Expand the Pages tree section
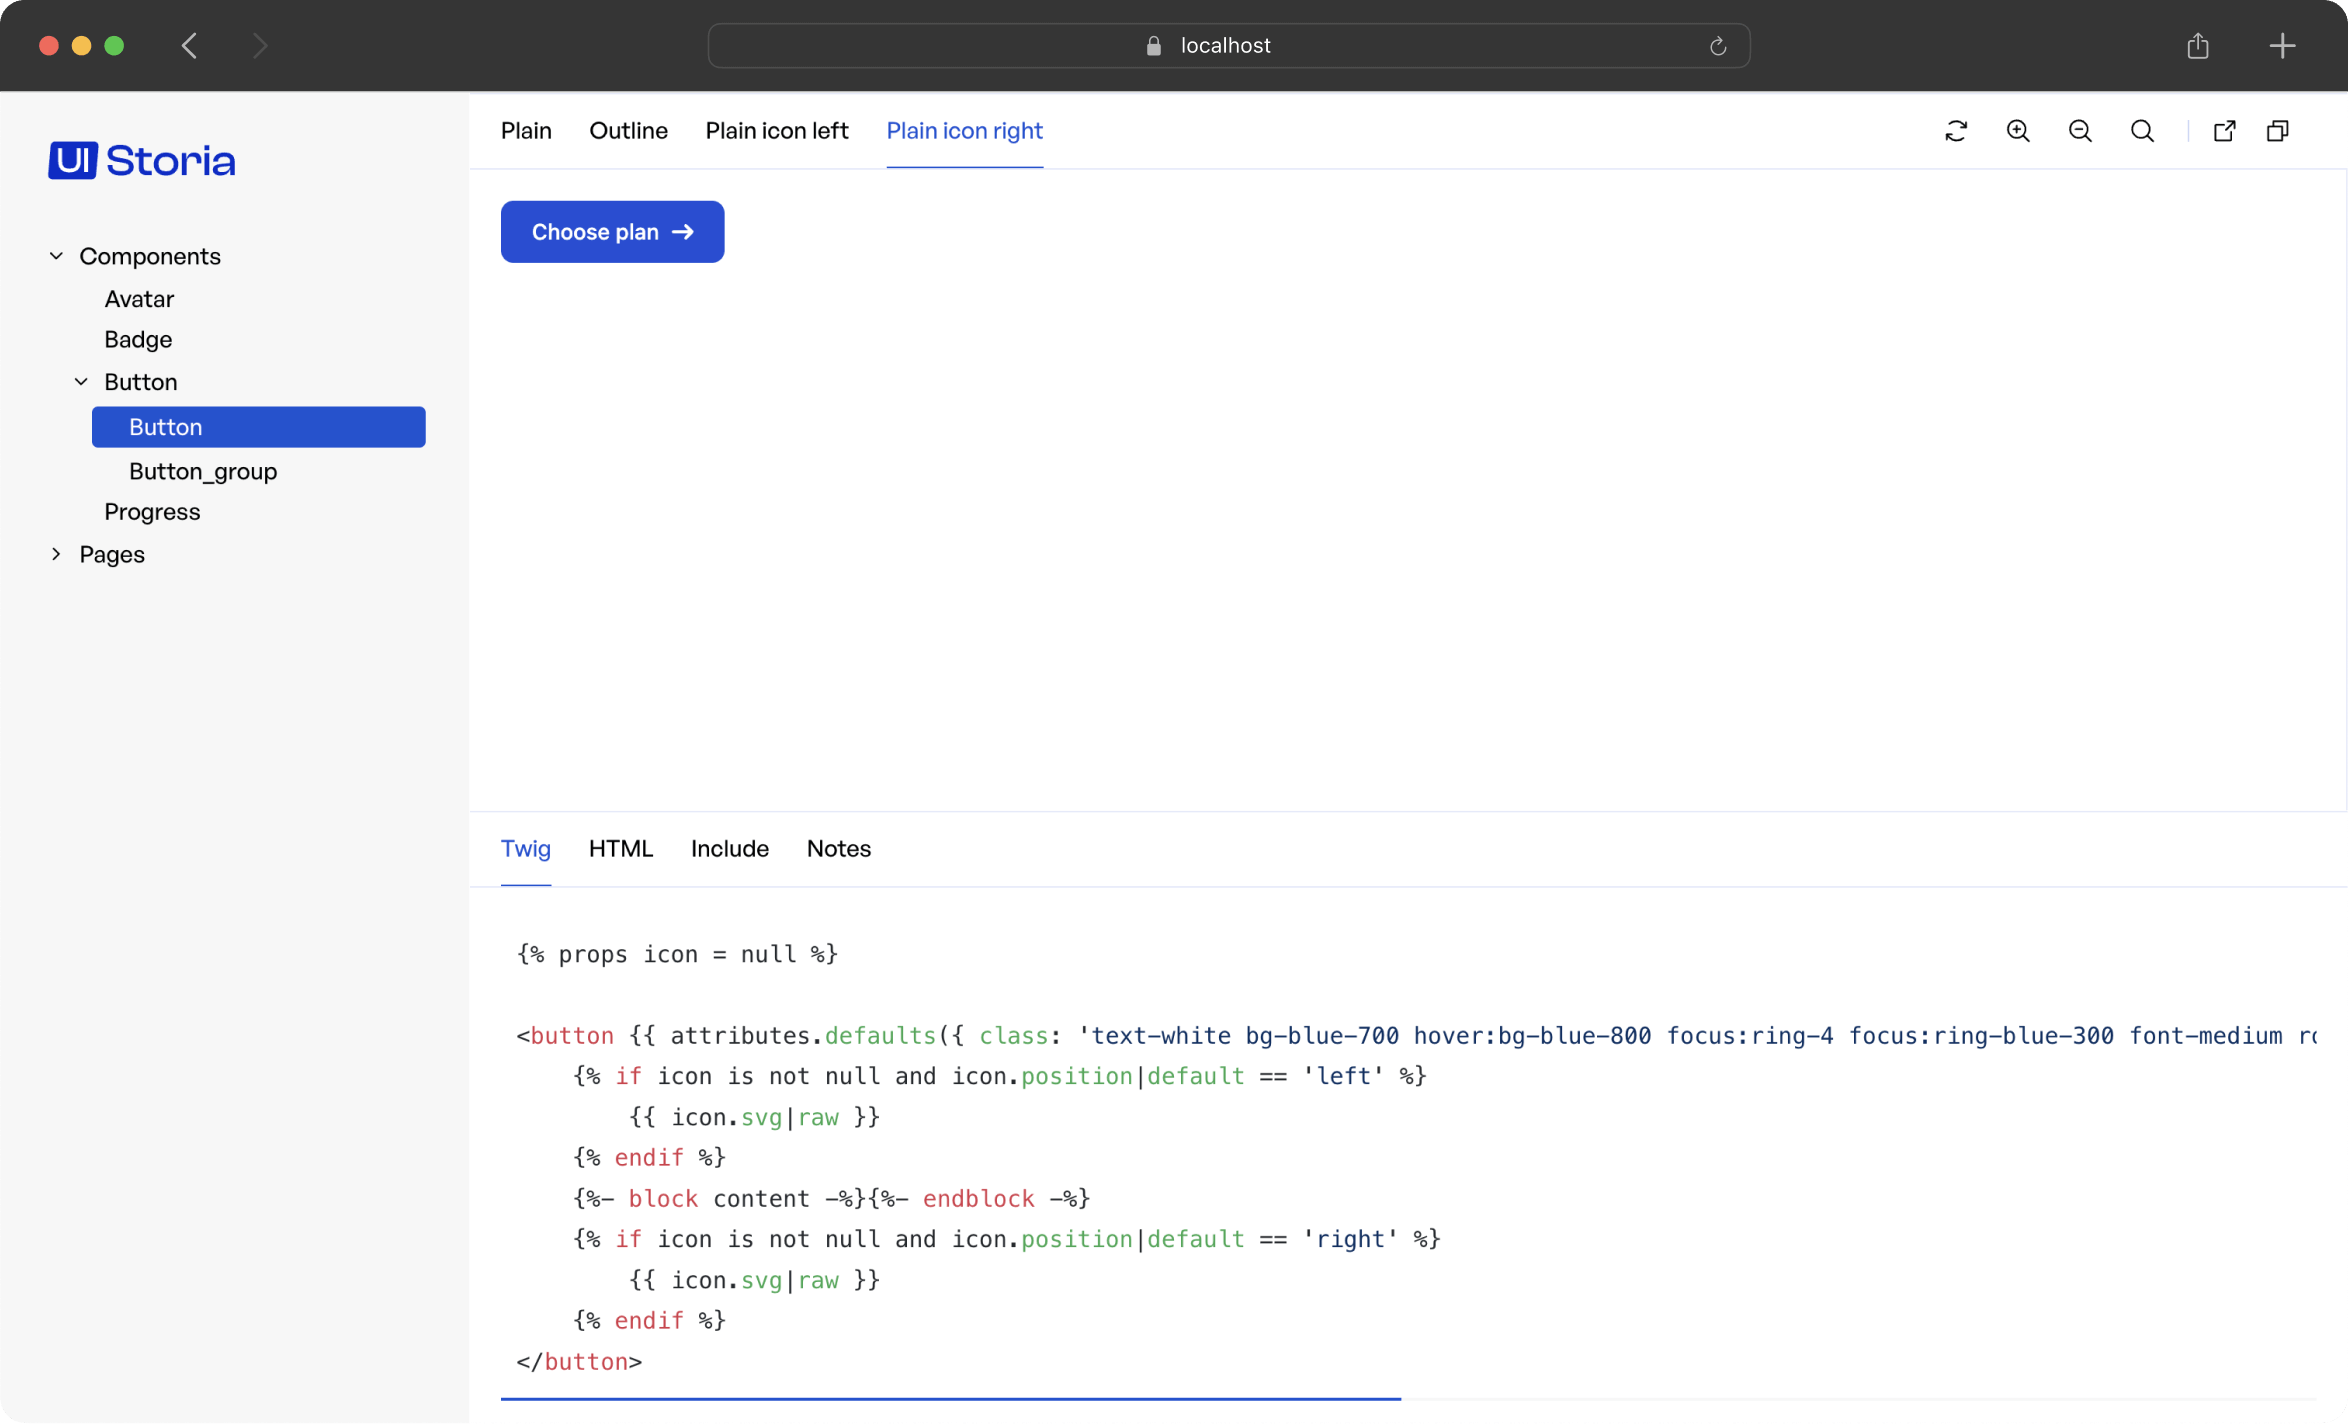2348x1424 pixels. click(57, 554)
